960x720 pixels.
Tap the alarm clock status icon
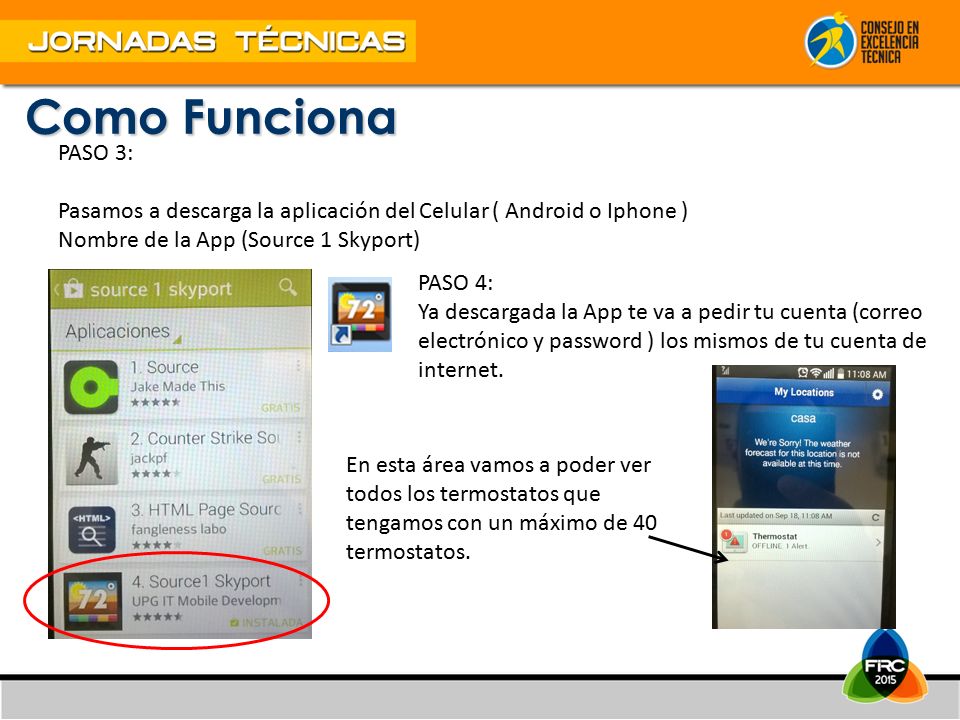pos(803,372)
